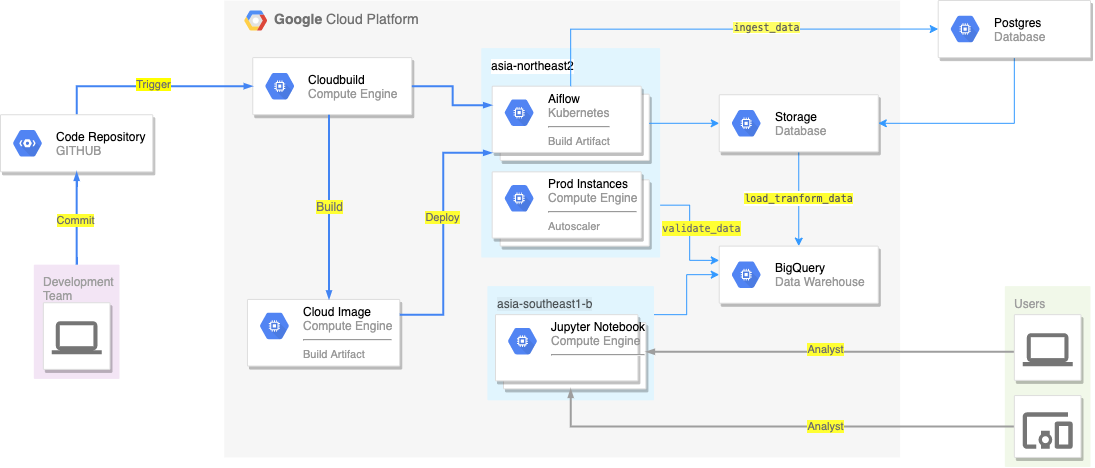Select the validate_data label
The height and width of the screenshot is (468, 1095).
701,228
